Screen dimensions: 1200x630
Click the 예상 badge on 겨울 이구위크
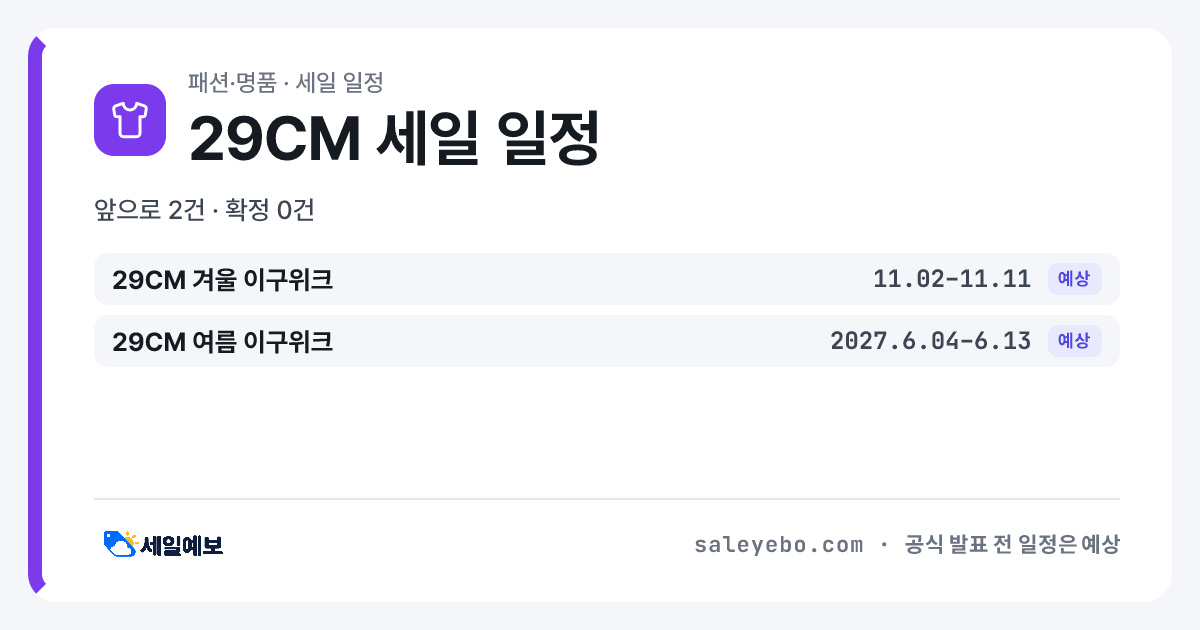pos(1074,279)
